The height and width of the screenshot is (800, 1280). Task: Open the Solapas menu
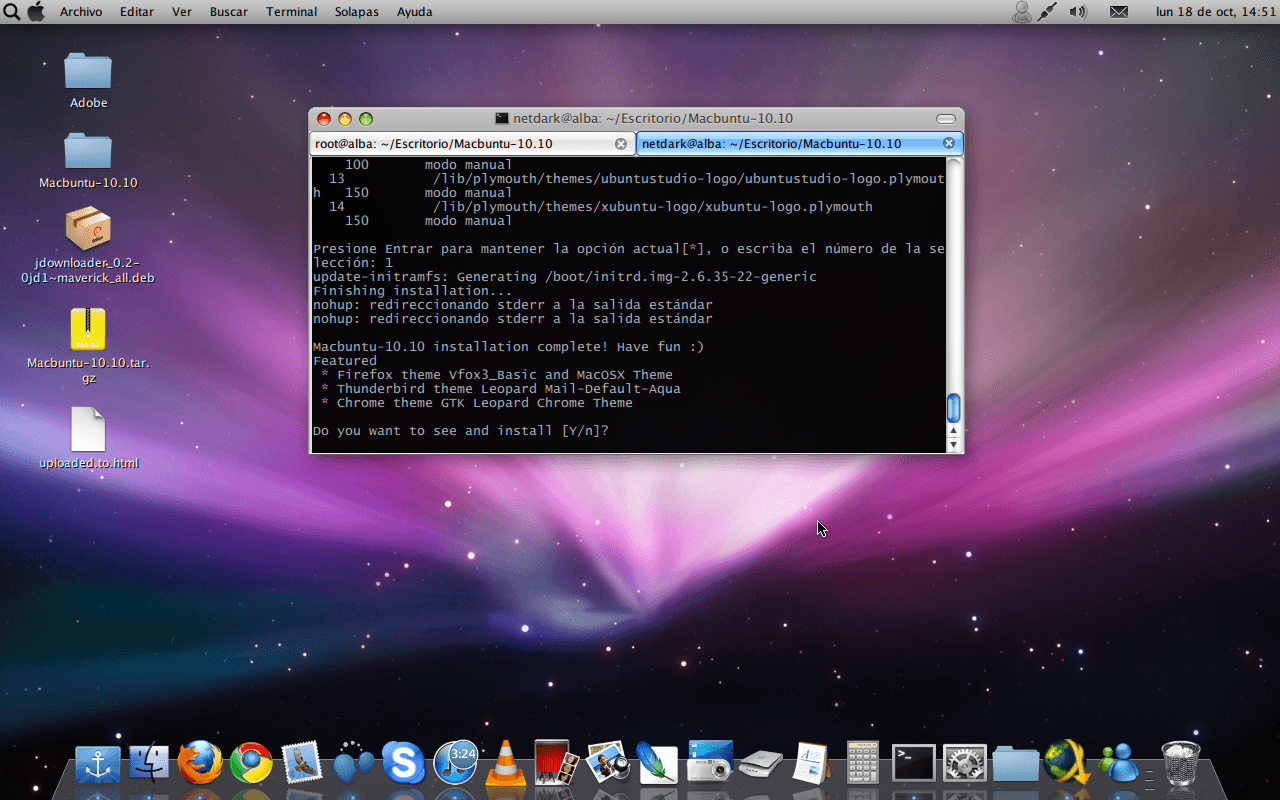(357, 12)
